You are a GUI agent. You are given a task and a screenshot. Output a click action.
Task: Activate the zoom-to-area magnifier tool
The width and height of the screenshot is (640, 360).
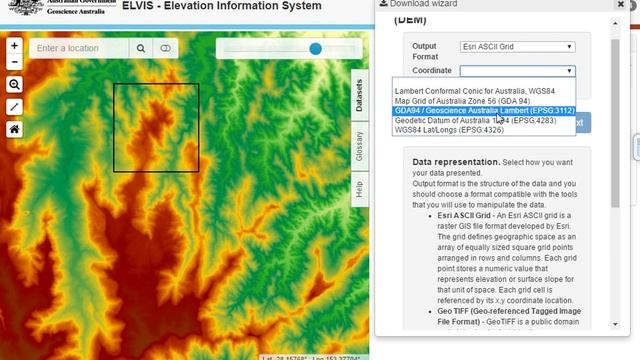(14, 84)
